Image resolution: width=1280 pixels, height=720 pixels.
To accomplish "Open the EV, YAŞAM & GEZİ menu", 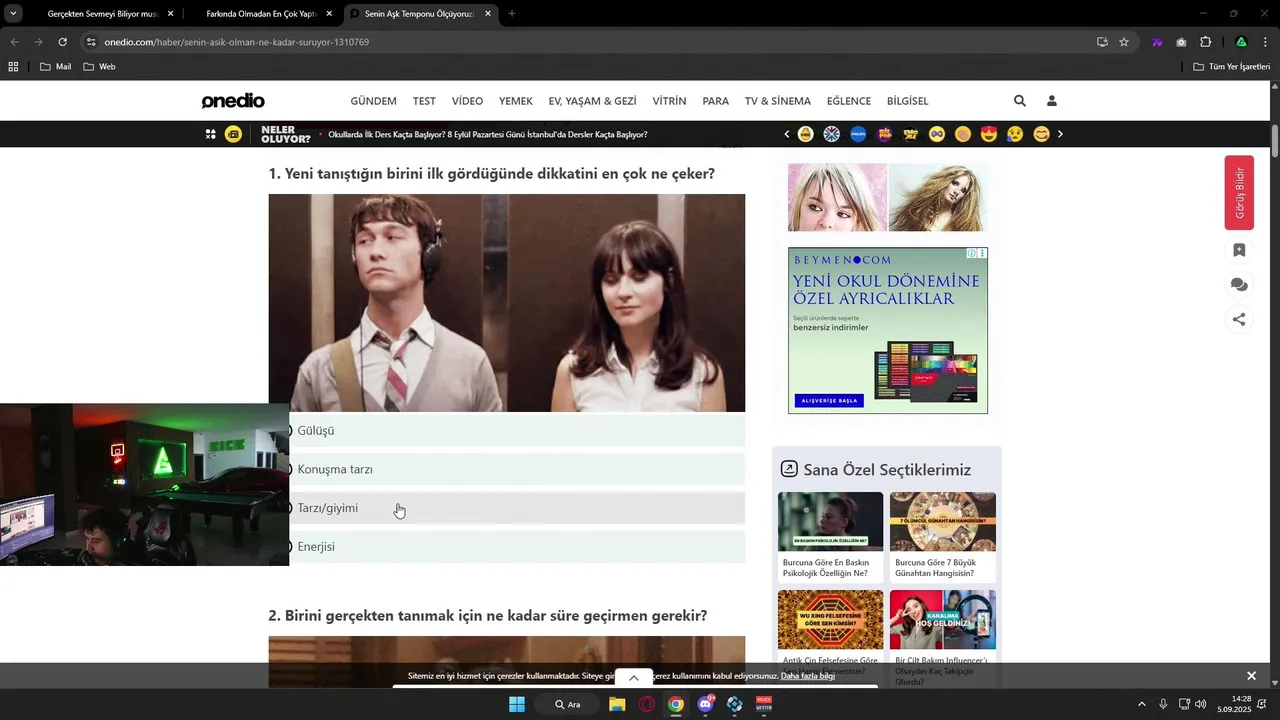I will [x=592, y=101].
